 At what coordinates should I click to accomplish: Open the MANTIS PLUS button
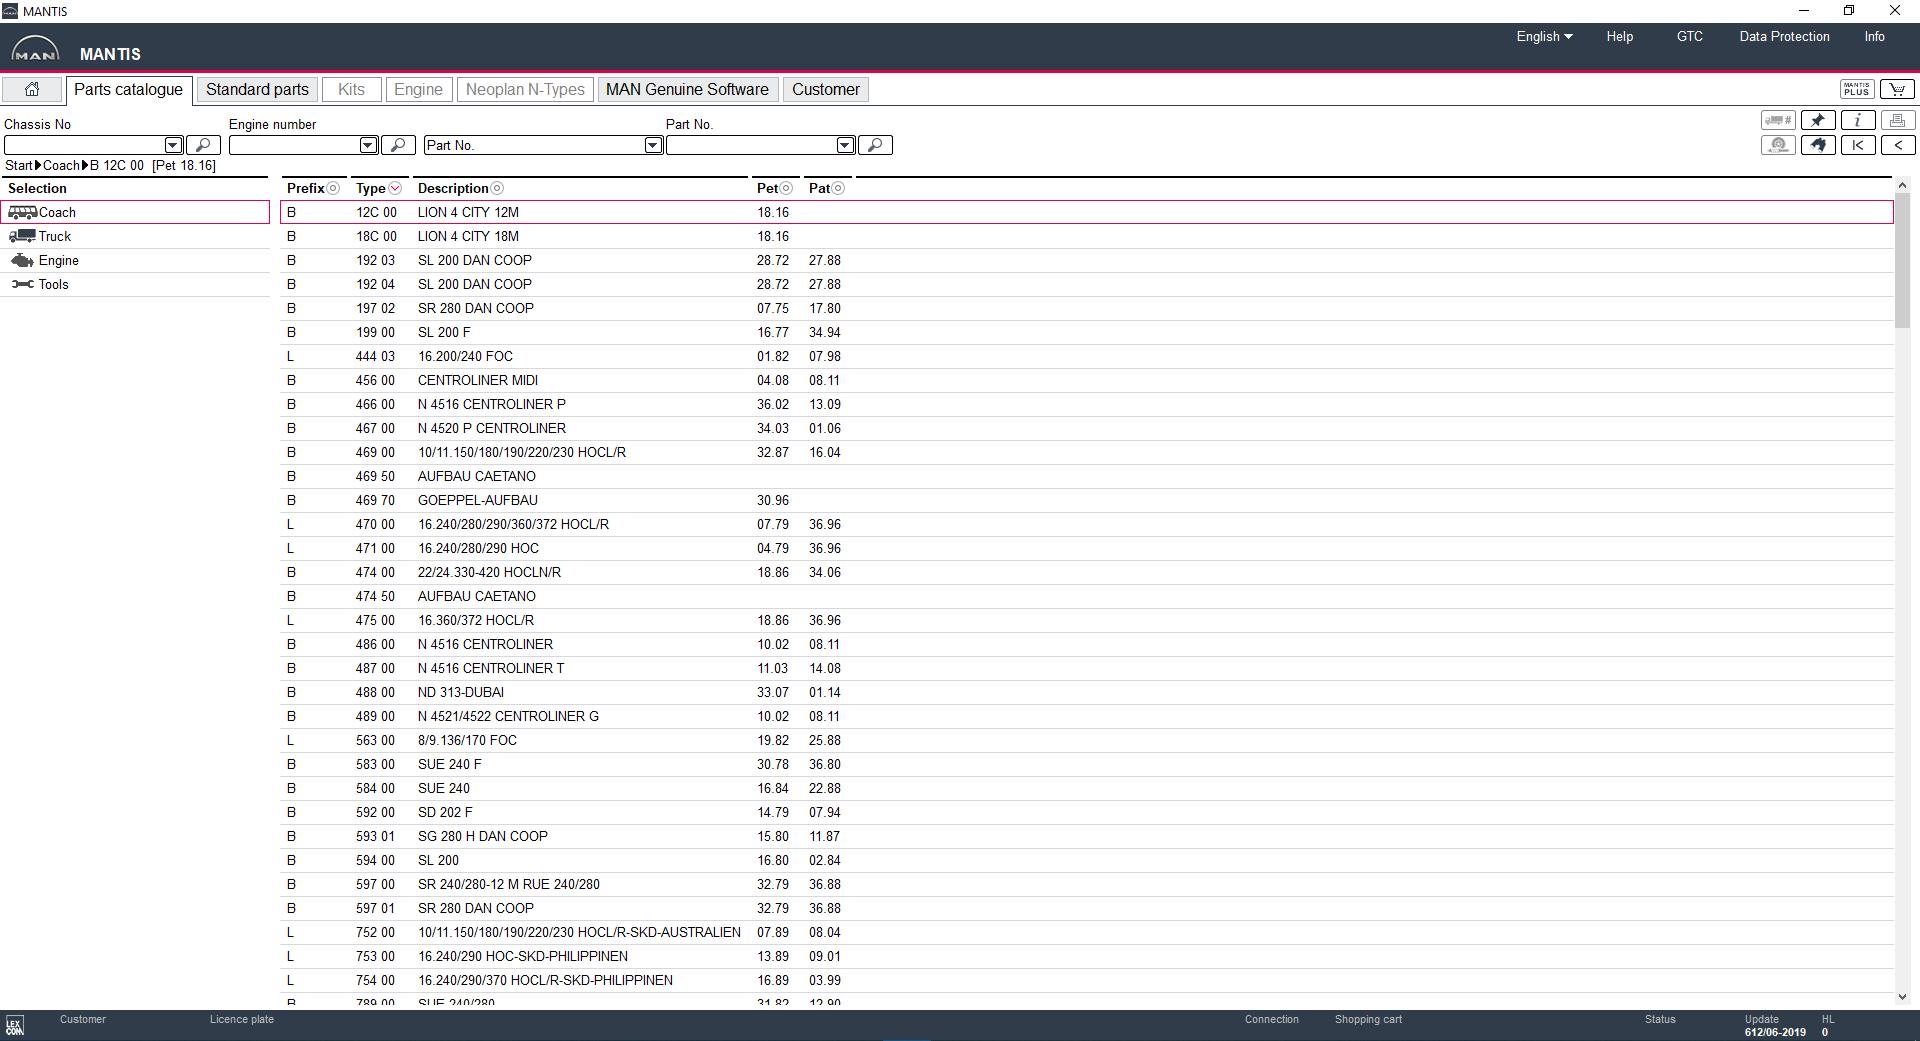tap(1857, 90)
